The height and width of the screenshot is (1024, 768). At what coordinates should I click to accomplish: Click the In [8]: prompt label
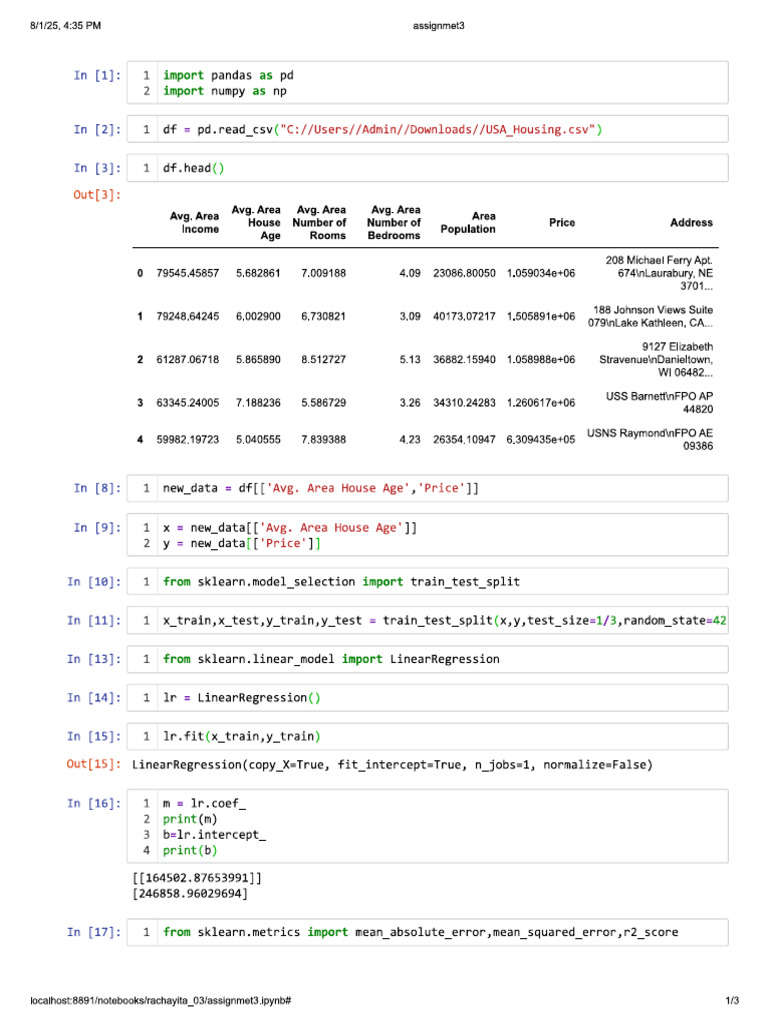[97, 488]
